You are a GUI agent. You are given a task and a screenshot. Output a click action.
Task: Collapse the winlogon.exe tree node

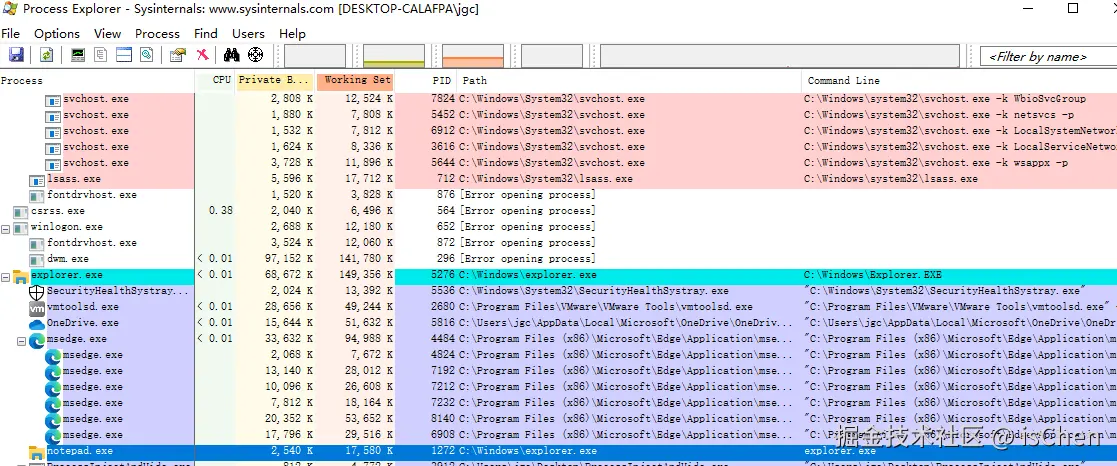click(x=6, y=228)
